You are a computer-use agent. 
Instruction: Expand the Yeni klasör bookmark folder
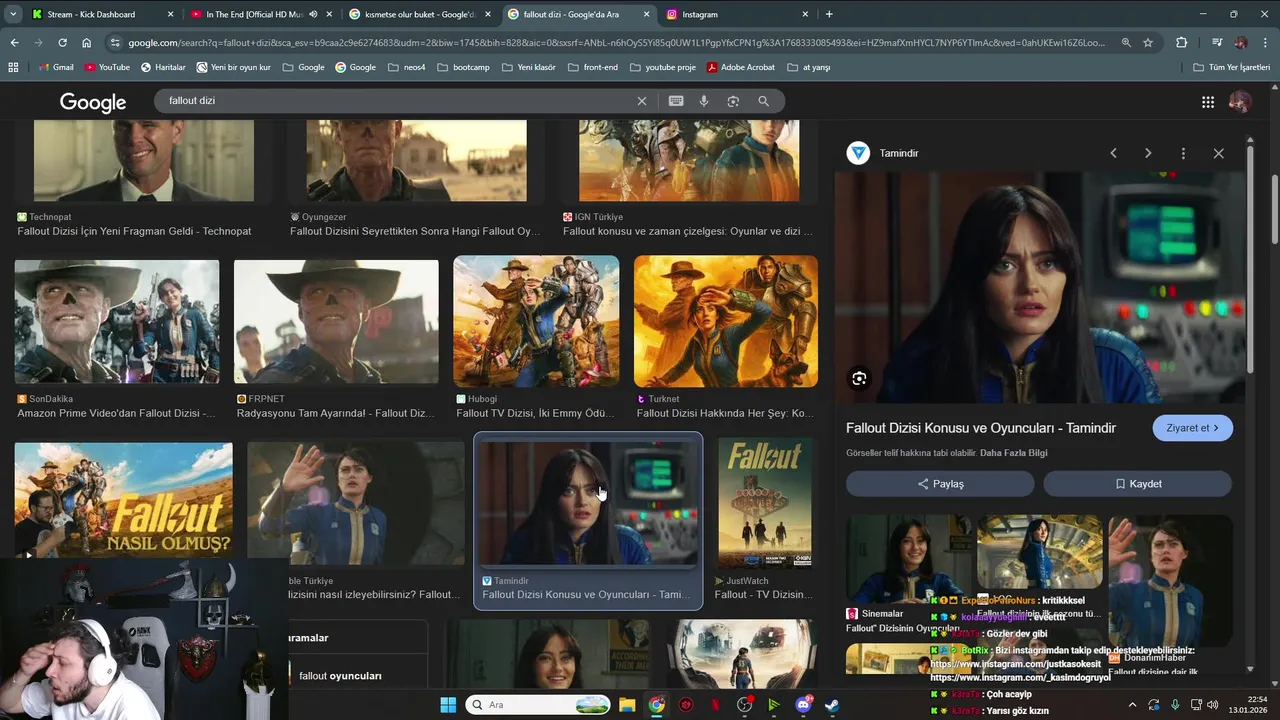[x=529, y=67]
